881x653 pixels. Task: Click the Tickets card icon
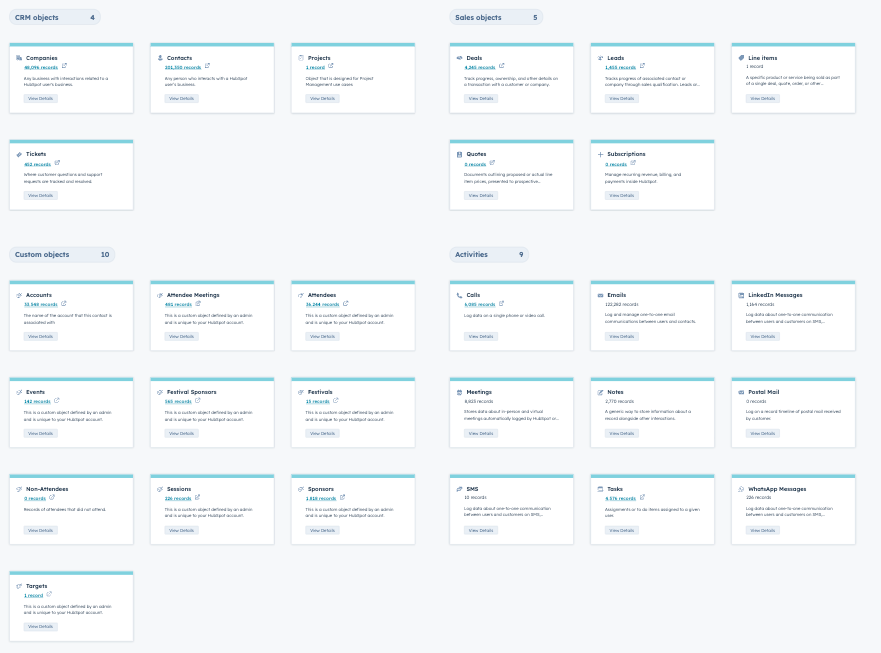click(x=19, y=154)
